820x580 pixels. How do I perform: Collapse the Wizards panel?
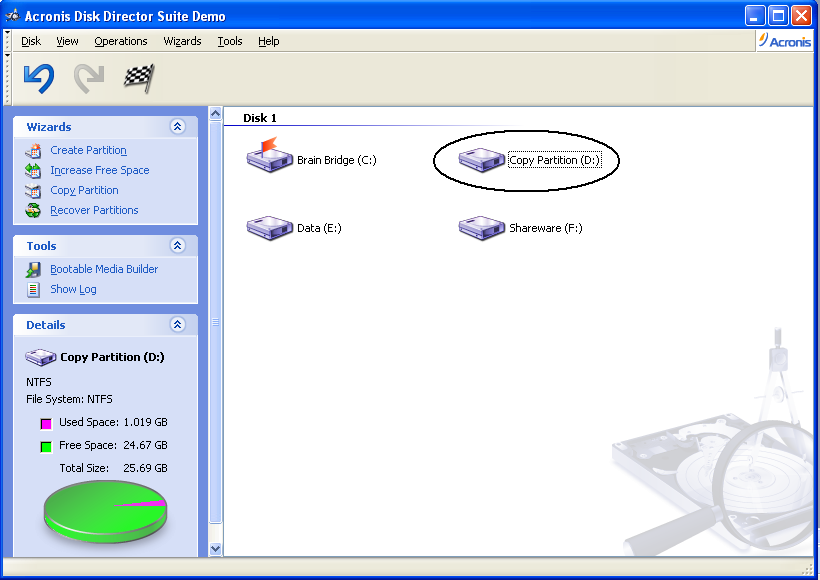(x=178, y=127)
